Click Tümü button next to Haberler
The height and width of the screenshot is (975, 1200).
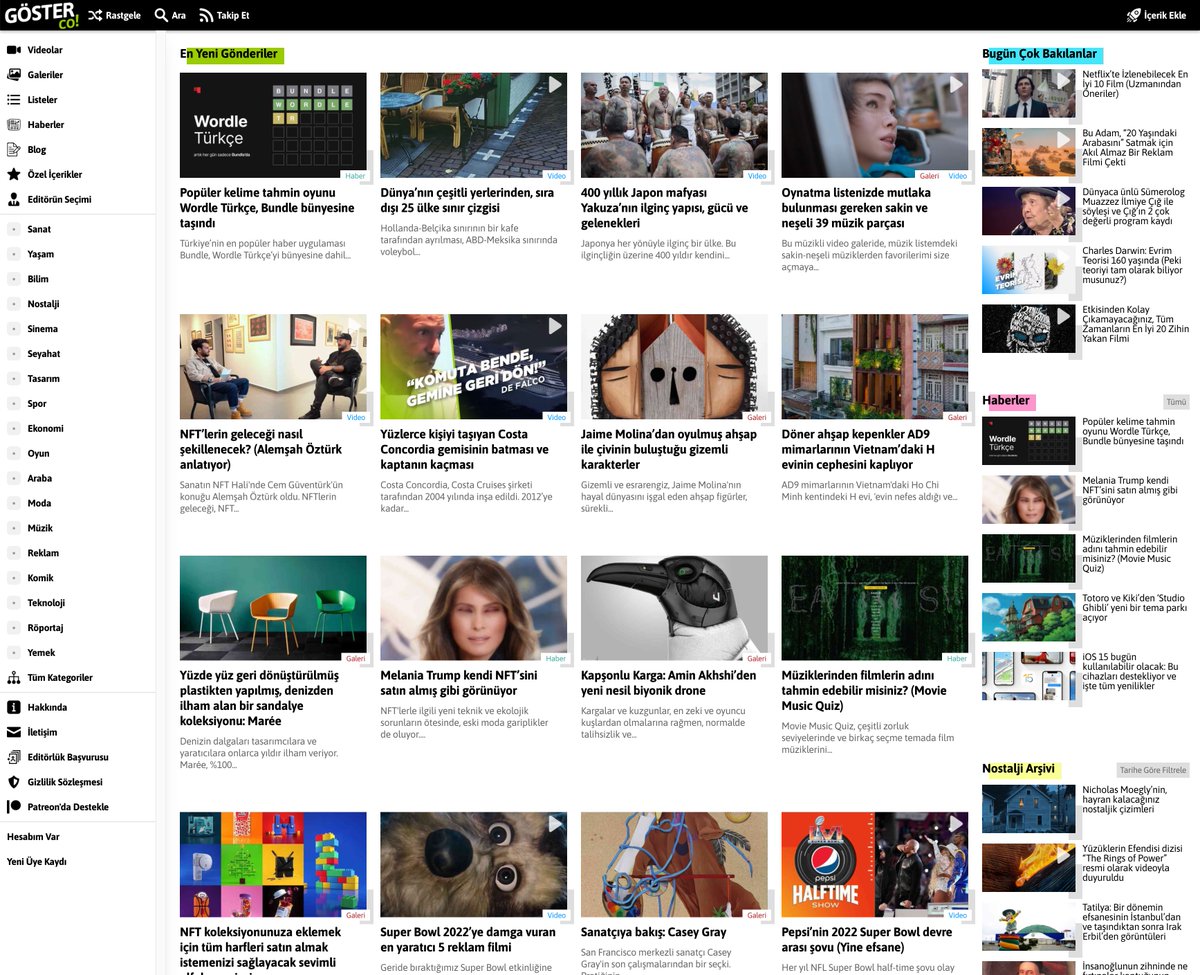[x=1176, y=402]
